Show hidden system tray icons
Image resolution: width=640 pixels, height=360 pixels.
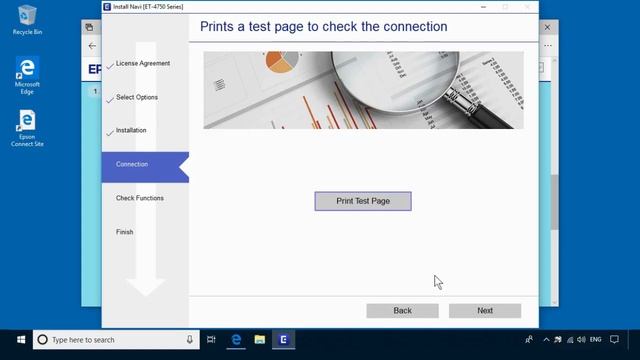pyautogui.click(x=546, y=340)
